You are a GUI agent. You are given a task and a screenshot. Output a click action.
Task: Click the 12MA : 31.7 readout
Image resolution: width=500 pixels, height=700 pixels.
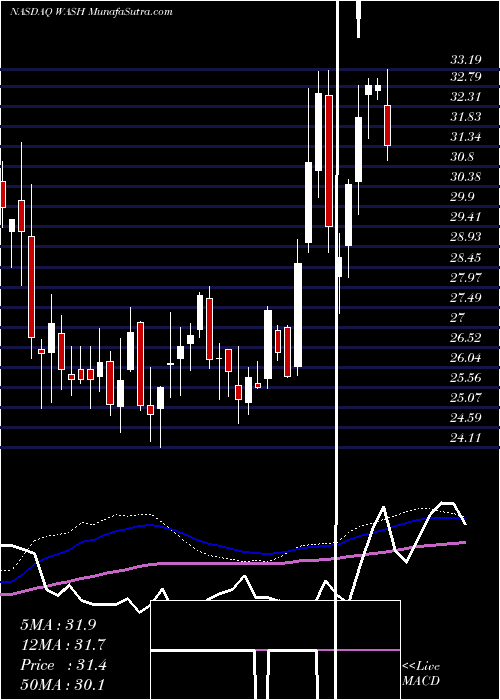pyautogui.click(x=63, y=645)
